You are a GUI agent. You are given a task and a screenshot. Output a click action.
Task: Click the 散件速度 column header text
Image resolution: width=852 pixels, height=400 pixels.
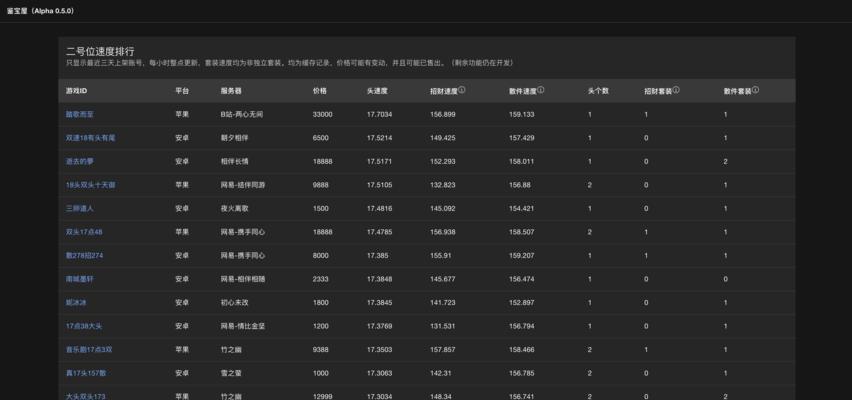pyautogui.click(x=523, y=91)
